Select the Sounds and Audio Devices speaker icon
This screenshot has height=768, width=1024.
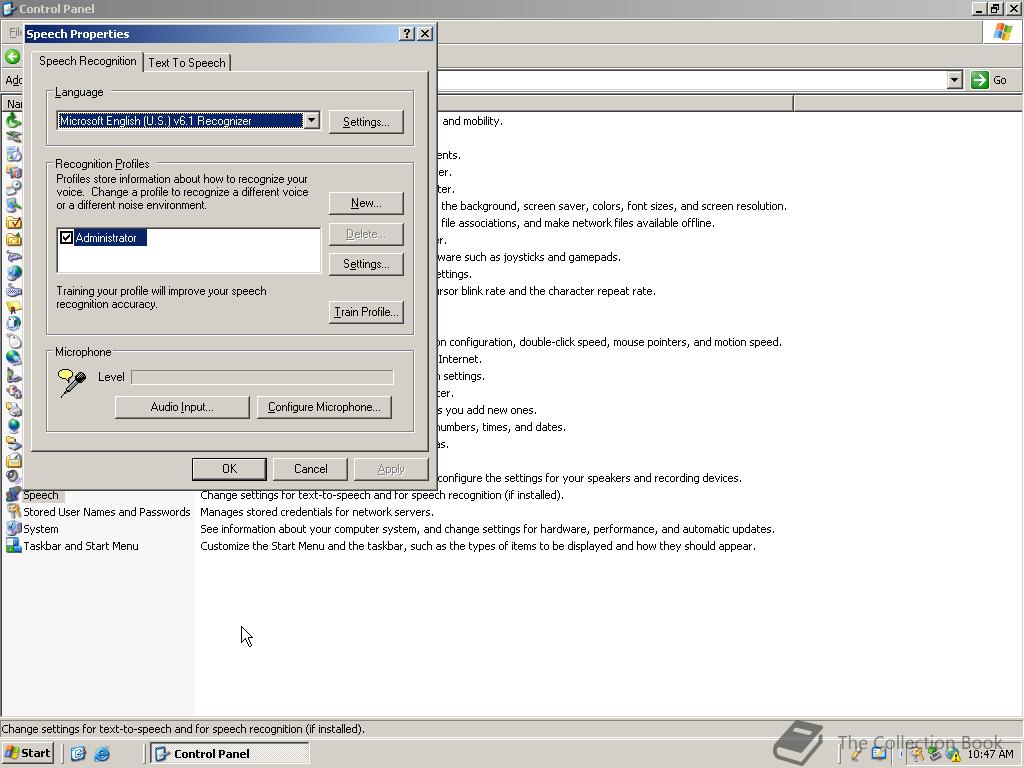pos(13,477)
